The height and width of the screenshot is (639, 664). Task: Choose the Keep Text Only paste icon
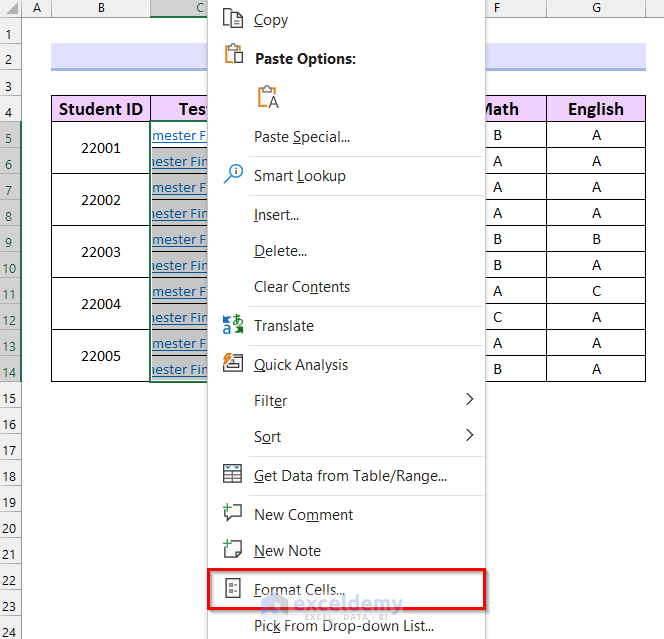267,97
